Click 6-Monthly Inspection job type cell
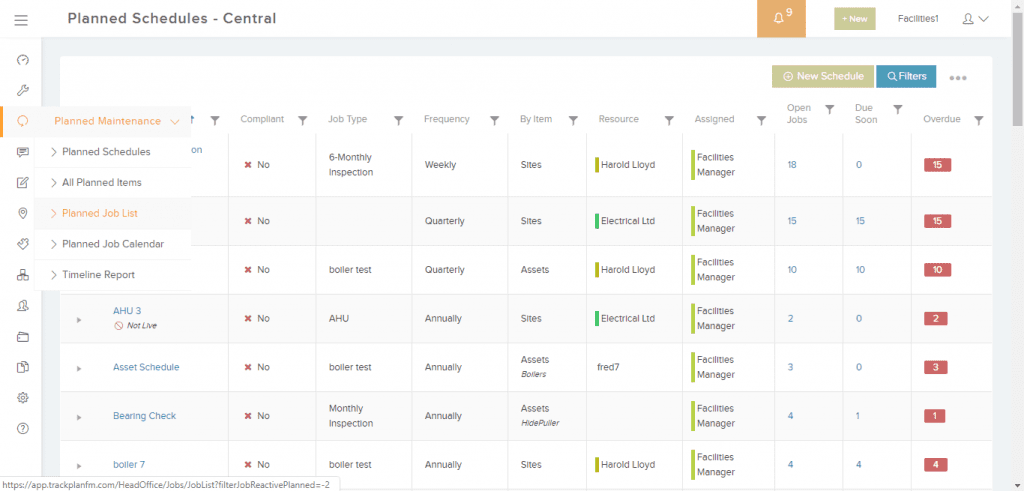1024x491 pixels. click(351, 165)
